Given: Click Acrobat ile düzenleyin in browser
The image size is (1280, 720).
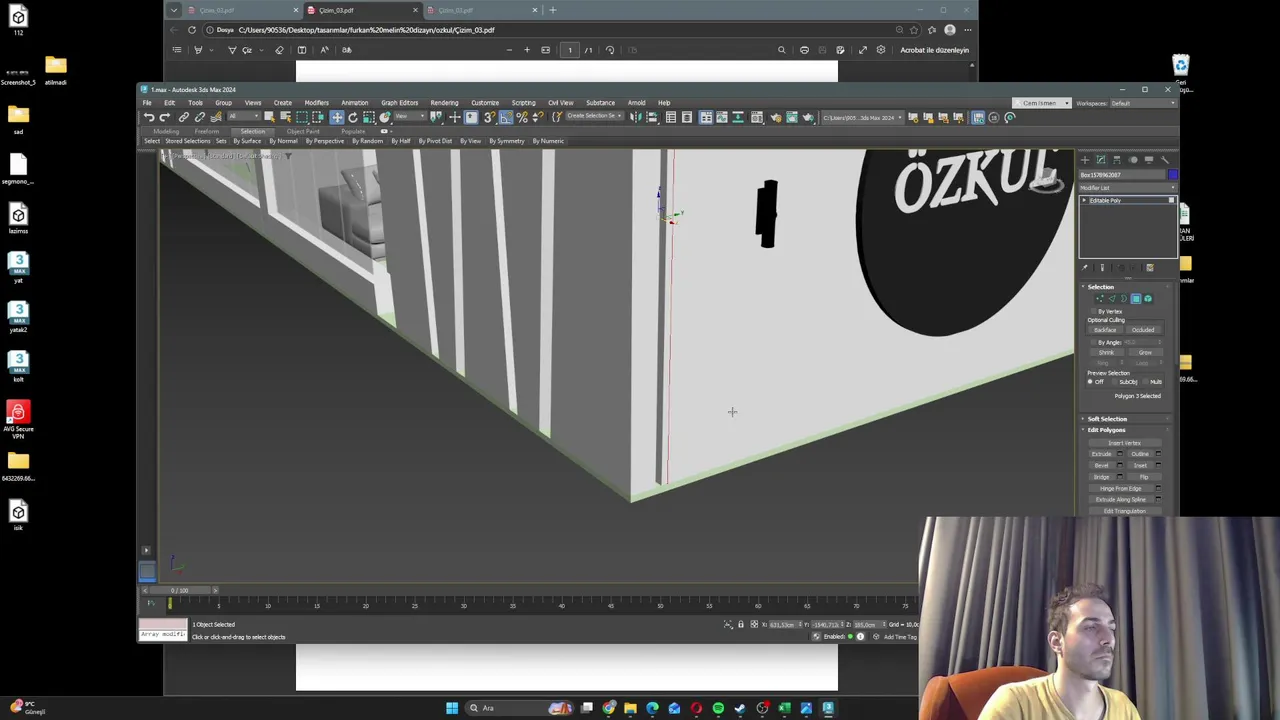Looking at the screenshot, I should pyautogui.click(x=934, y=50).
